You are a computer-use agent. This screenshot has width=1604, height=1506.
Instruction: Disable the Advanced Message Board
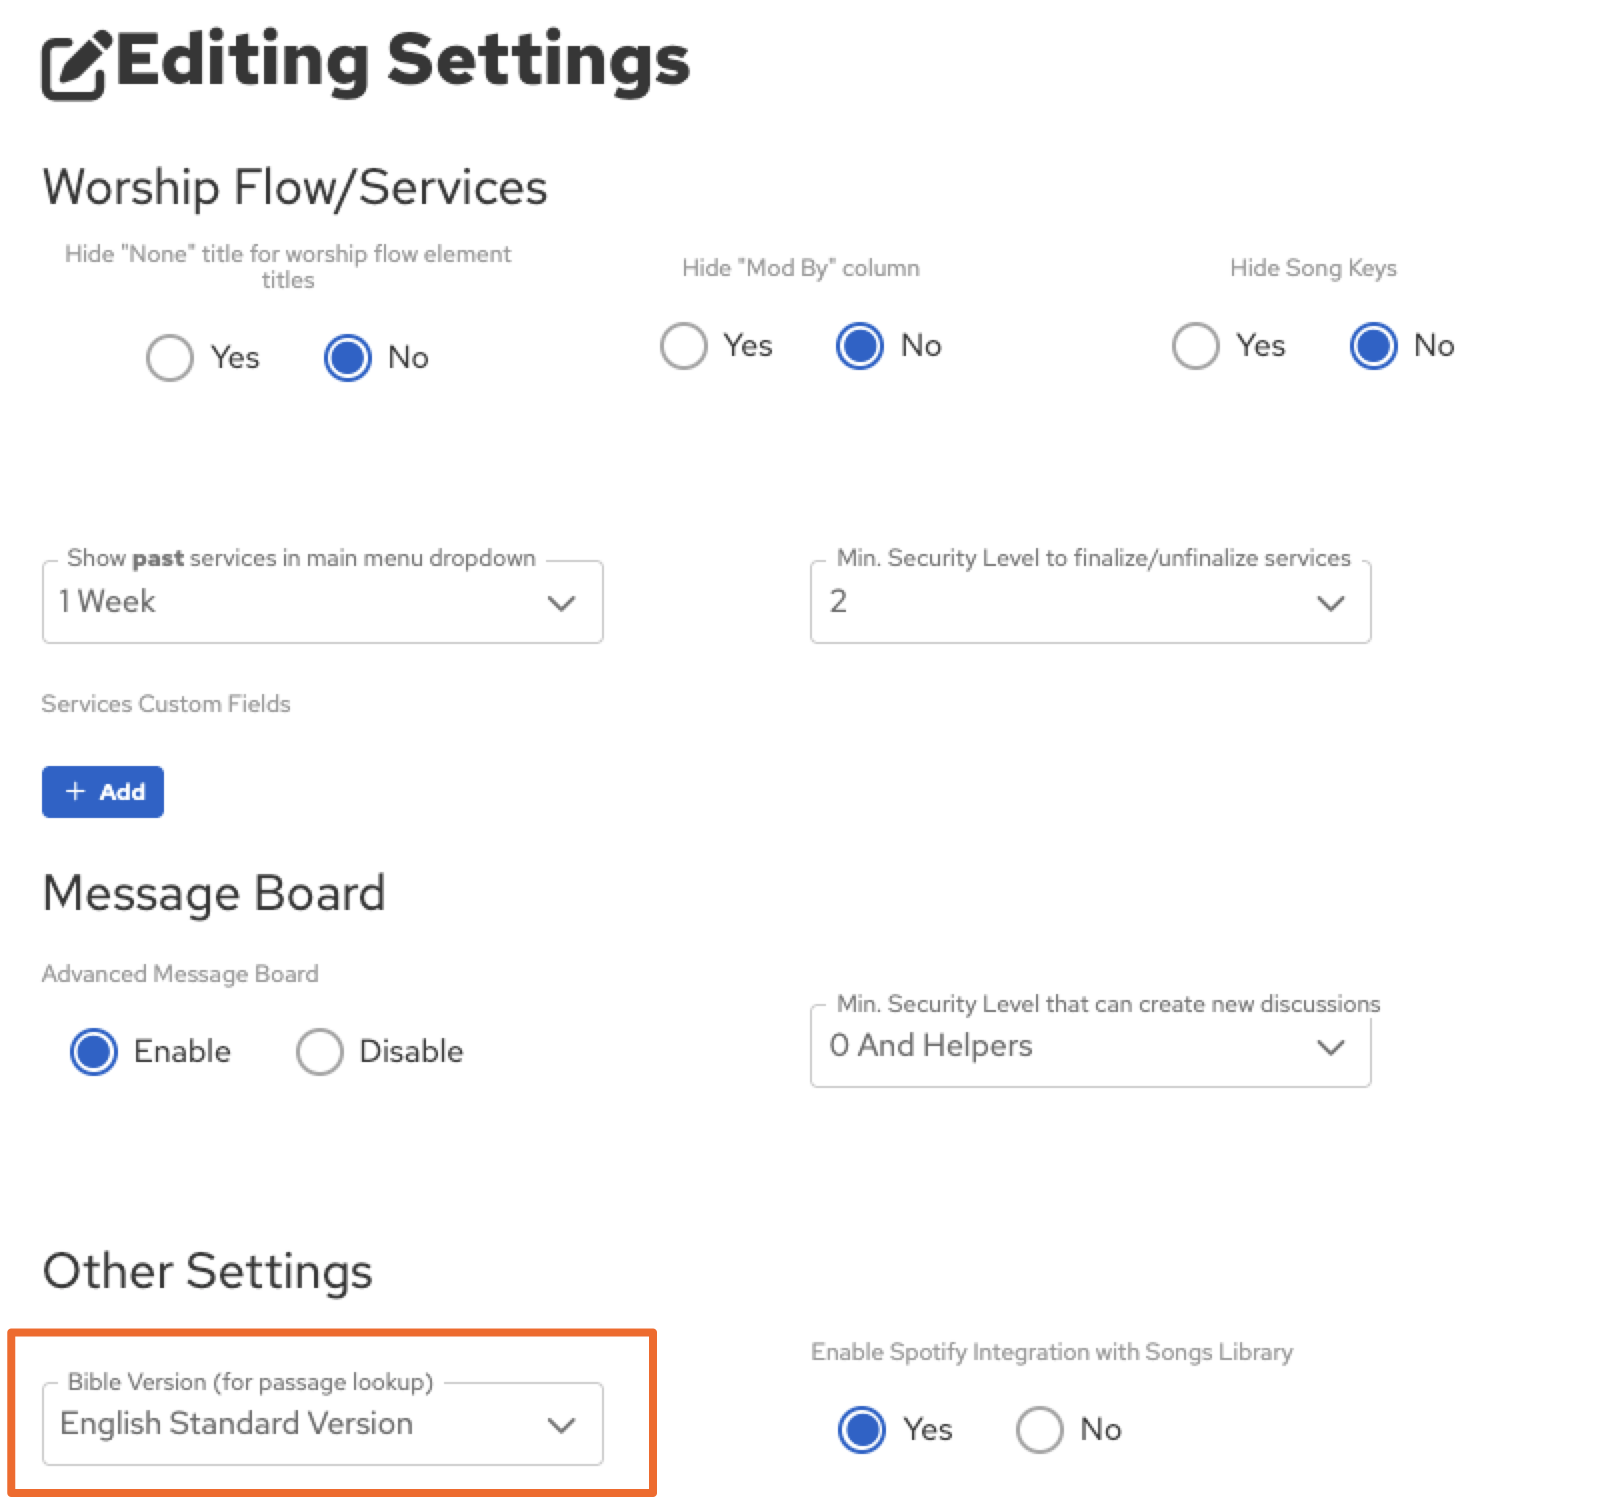[x=320, y=1052]
